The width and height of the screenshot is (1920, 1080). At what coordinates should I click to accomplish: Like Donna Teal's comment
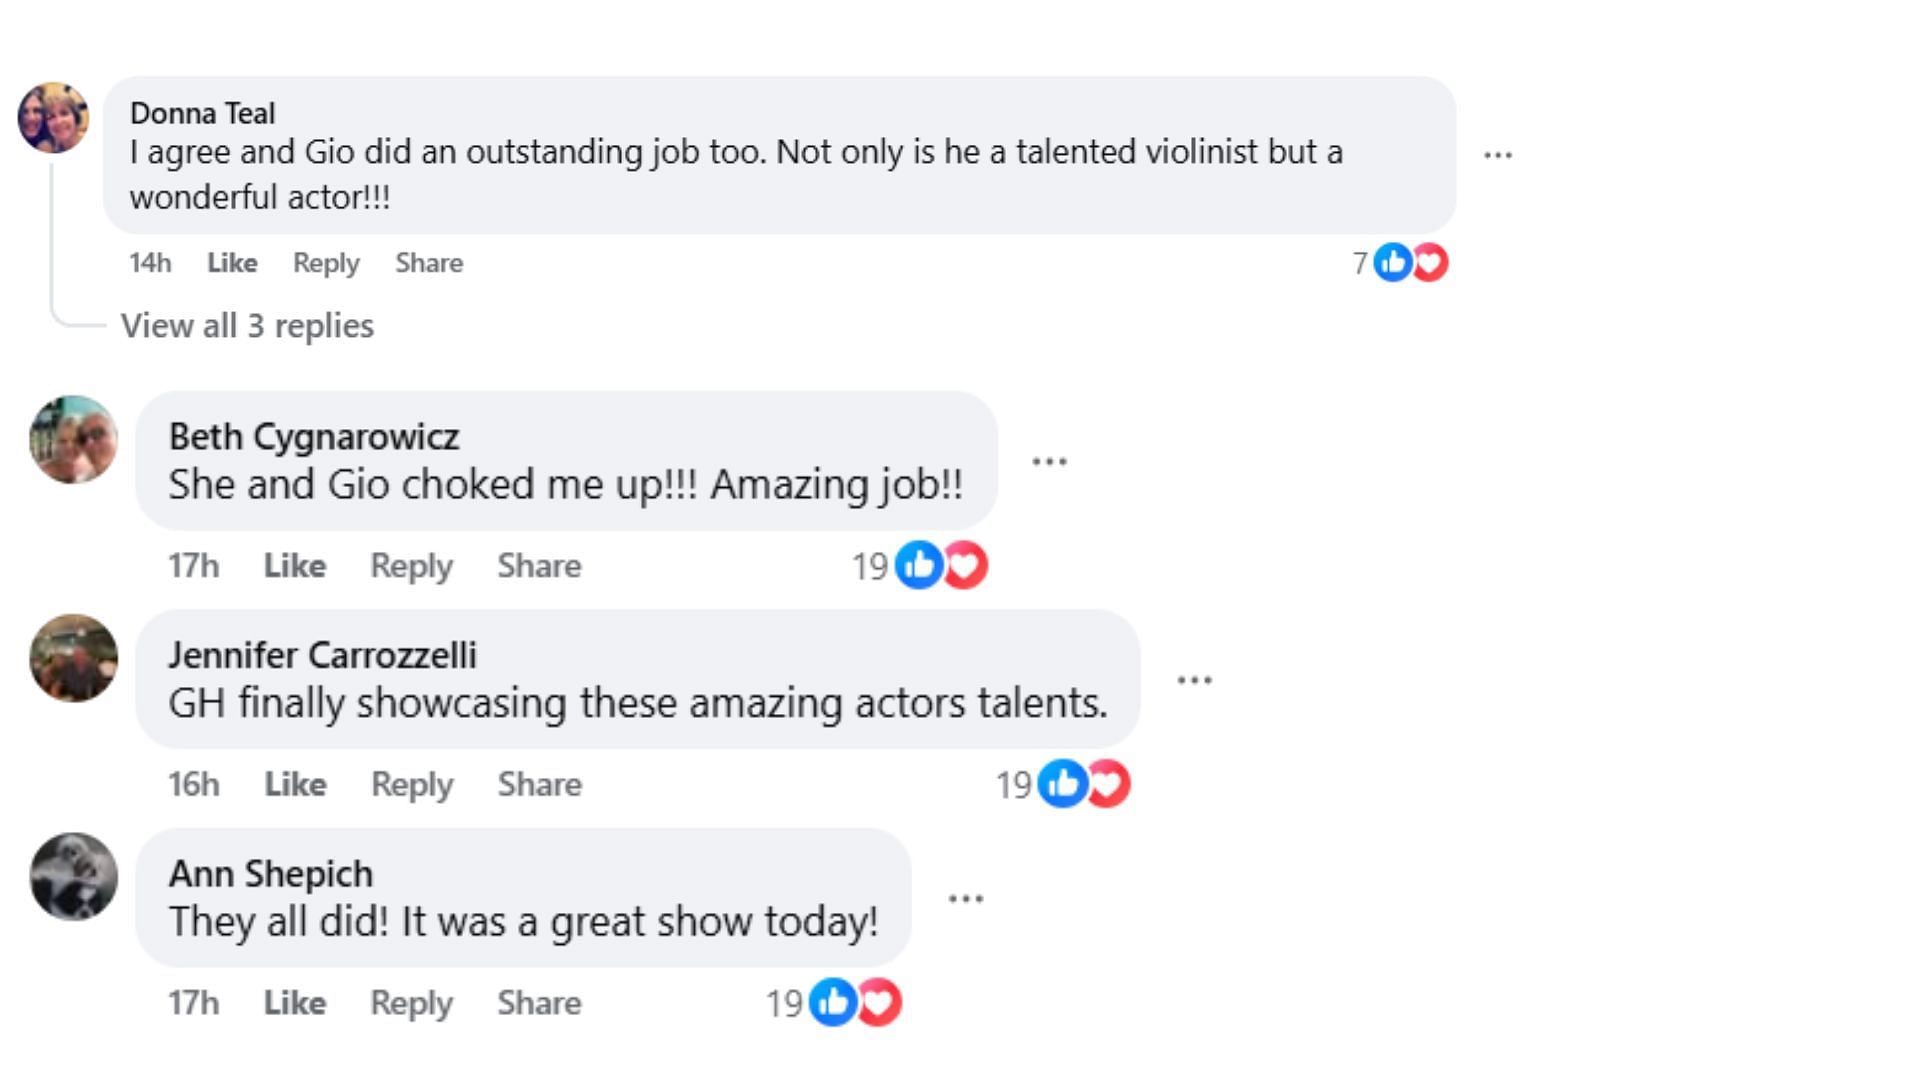coord(232,263)
